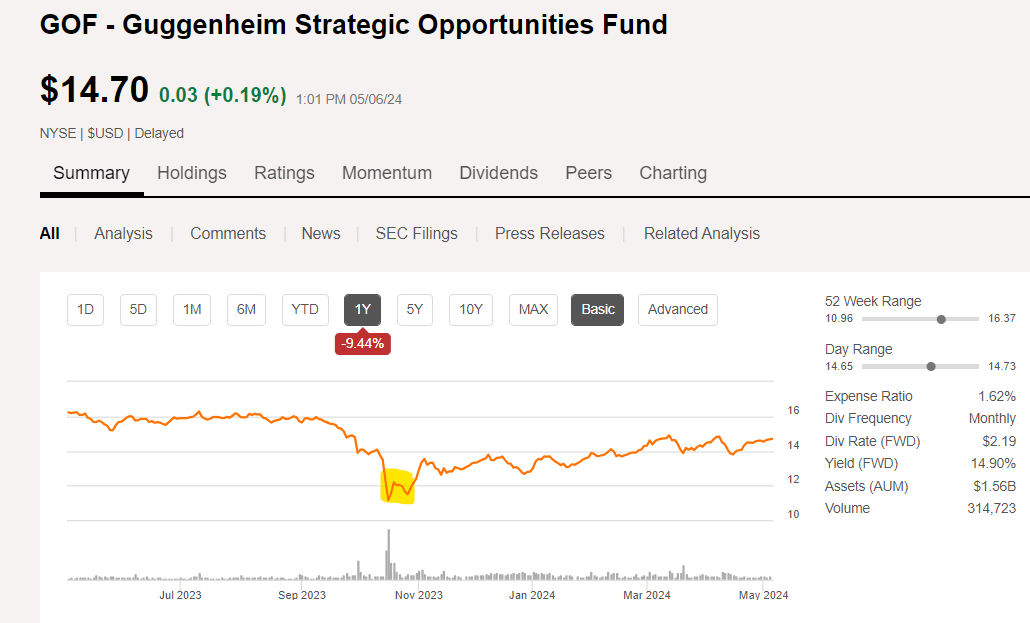Switch to the 1D chart view

[x=85, y=310]
